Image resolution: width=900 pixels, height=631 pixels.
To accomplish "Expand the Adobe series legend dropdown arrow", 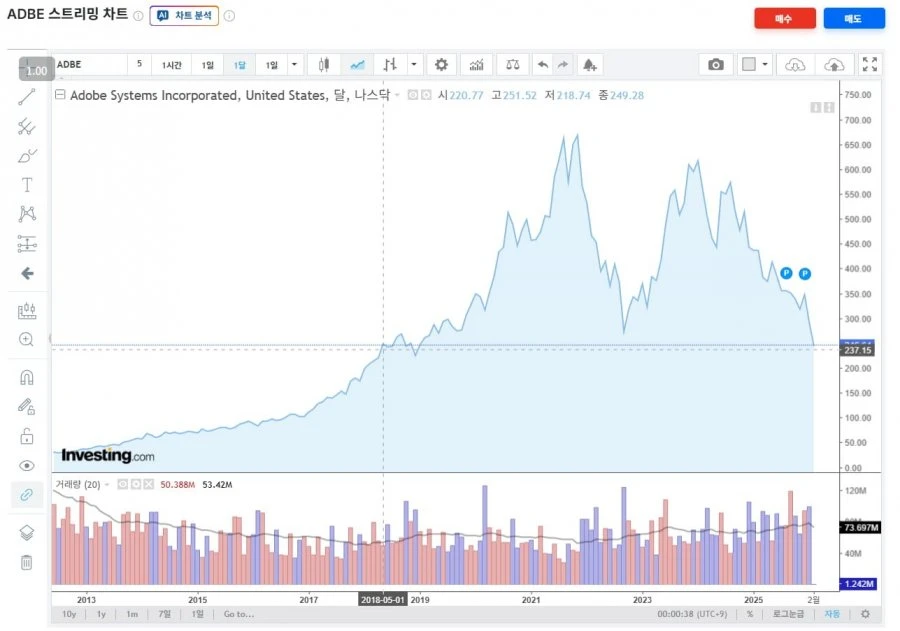I will pyautogui.click(x=397, y=95).
